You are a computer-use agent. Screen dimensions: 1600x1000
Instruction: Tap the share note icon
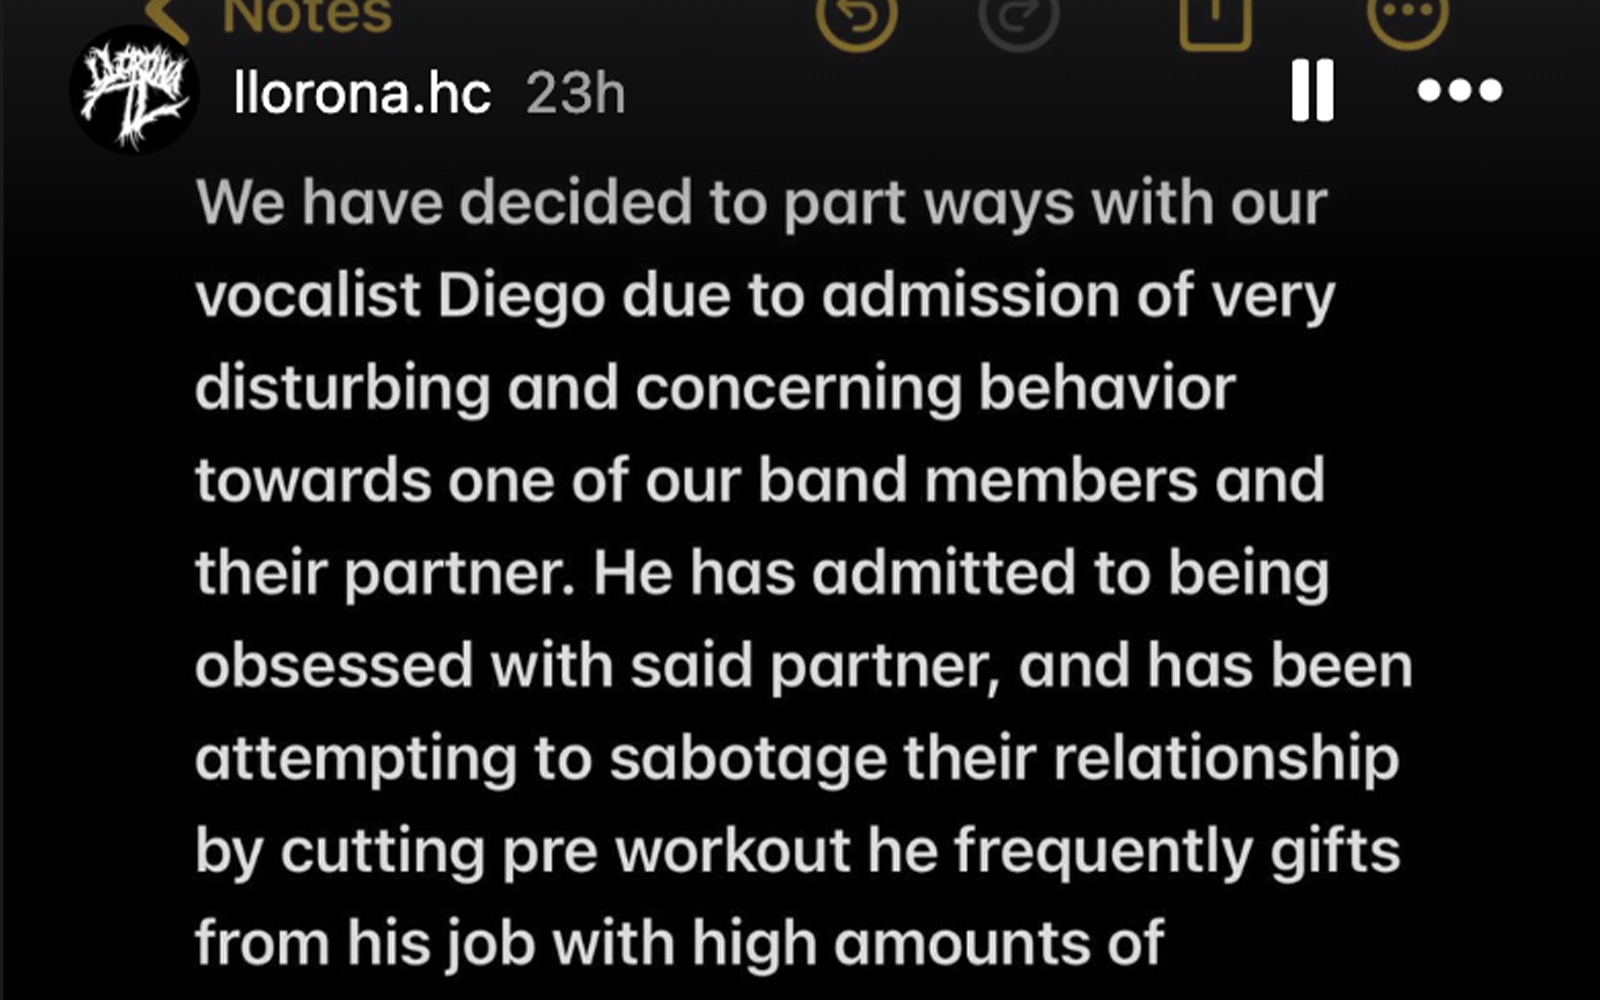1215,18
